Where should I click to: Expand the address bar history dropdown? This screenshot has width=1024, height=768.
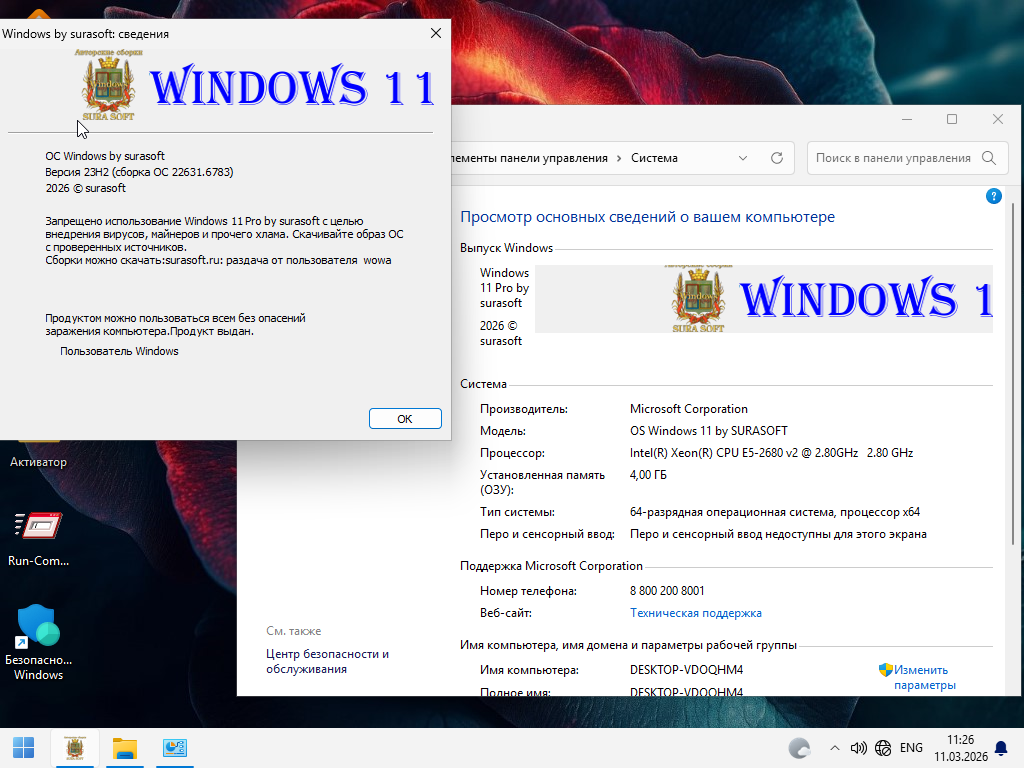click(743, 158)
